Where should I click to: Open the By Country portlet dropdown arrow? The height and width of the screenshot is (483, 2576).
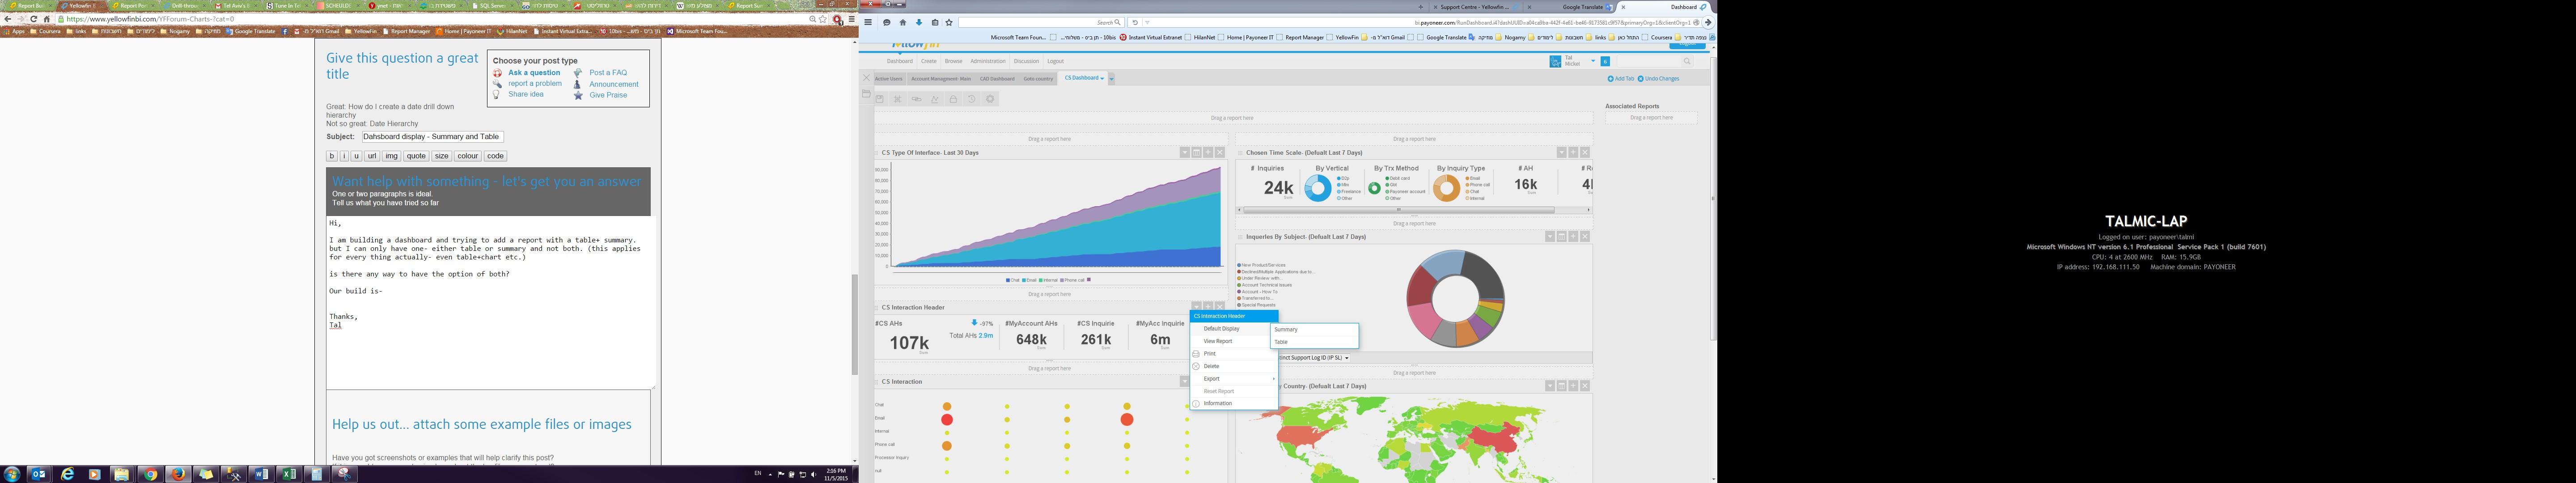[1550, 385]
